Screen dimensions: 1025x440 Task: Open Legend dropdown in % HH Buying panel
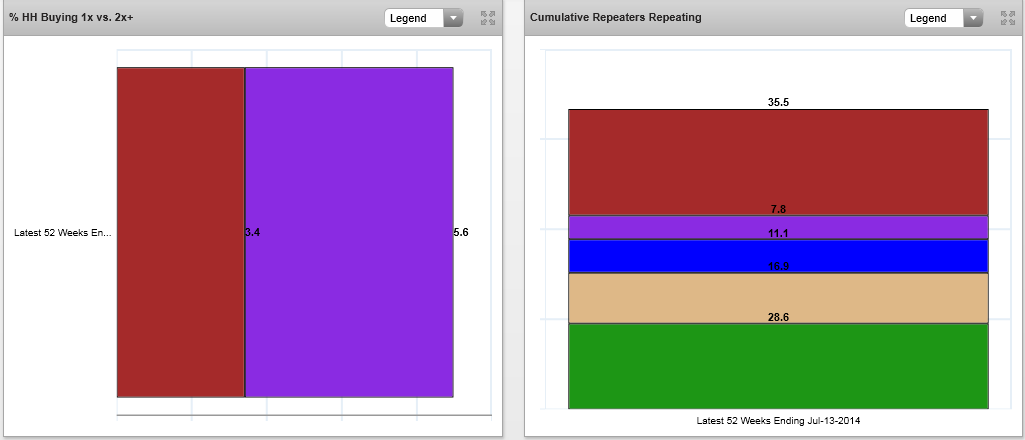coord(424,18)
